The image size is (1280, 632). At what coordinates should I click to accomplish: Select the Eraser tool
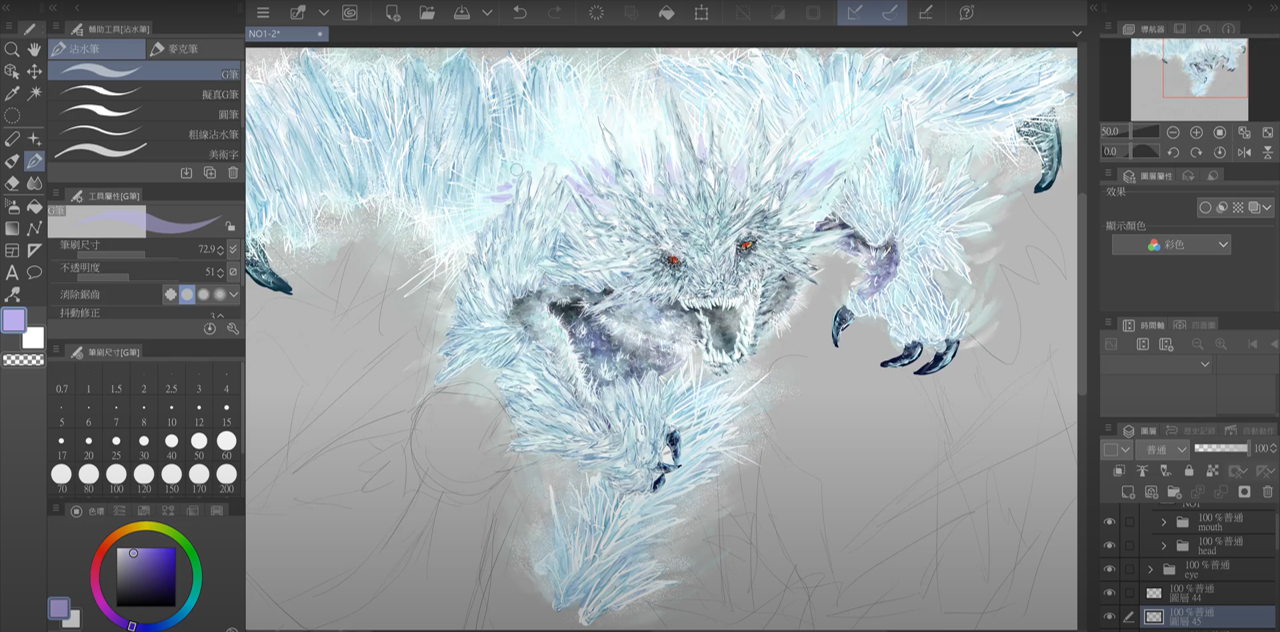click(x=12, y=183)
